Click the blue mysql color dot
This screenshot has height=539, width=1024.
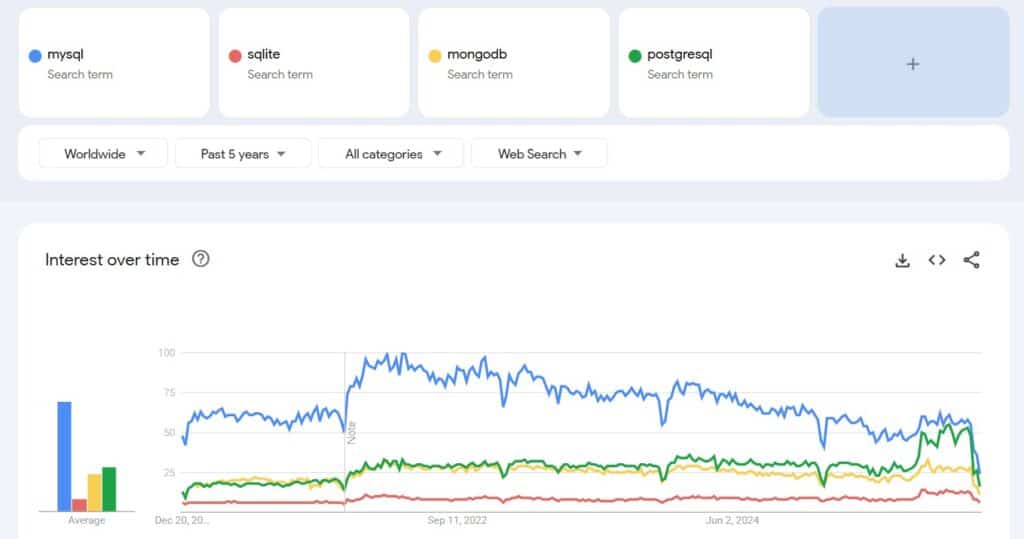click(x=35, y=56)
